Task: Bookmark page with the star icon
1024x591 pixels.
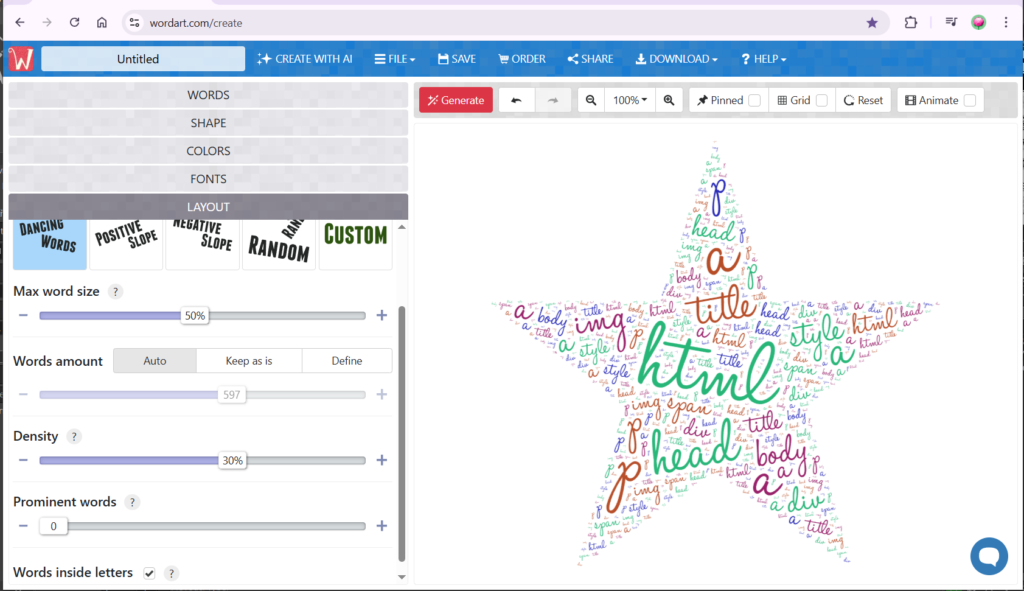Action: tap(872, 22)
